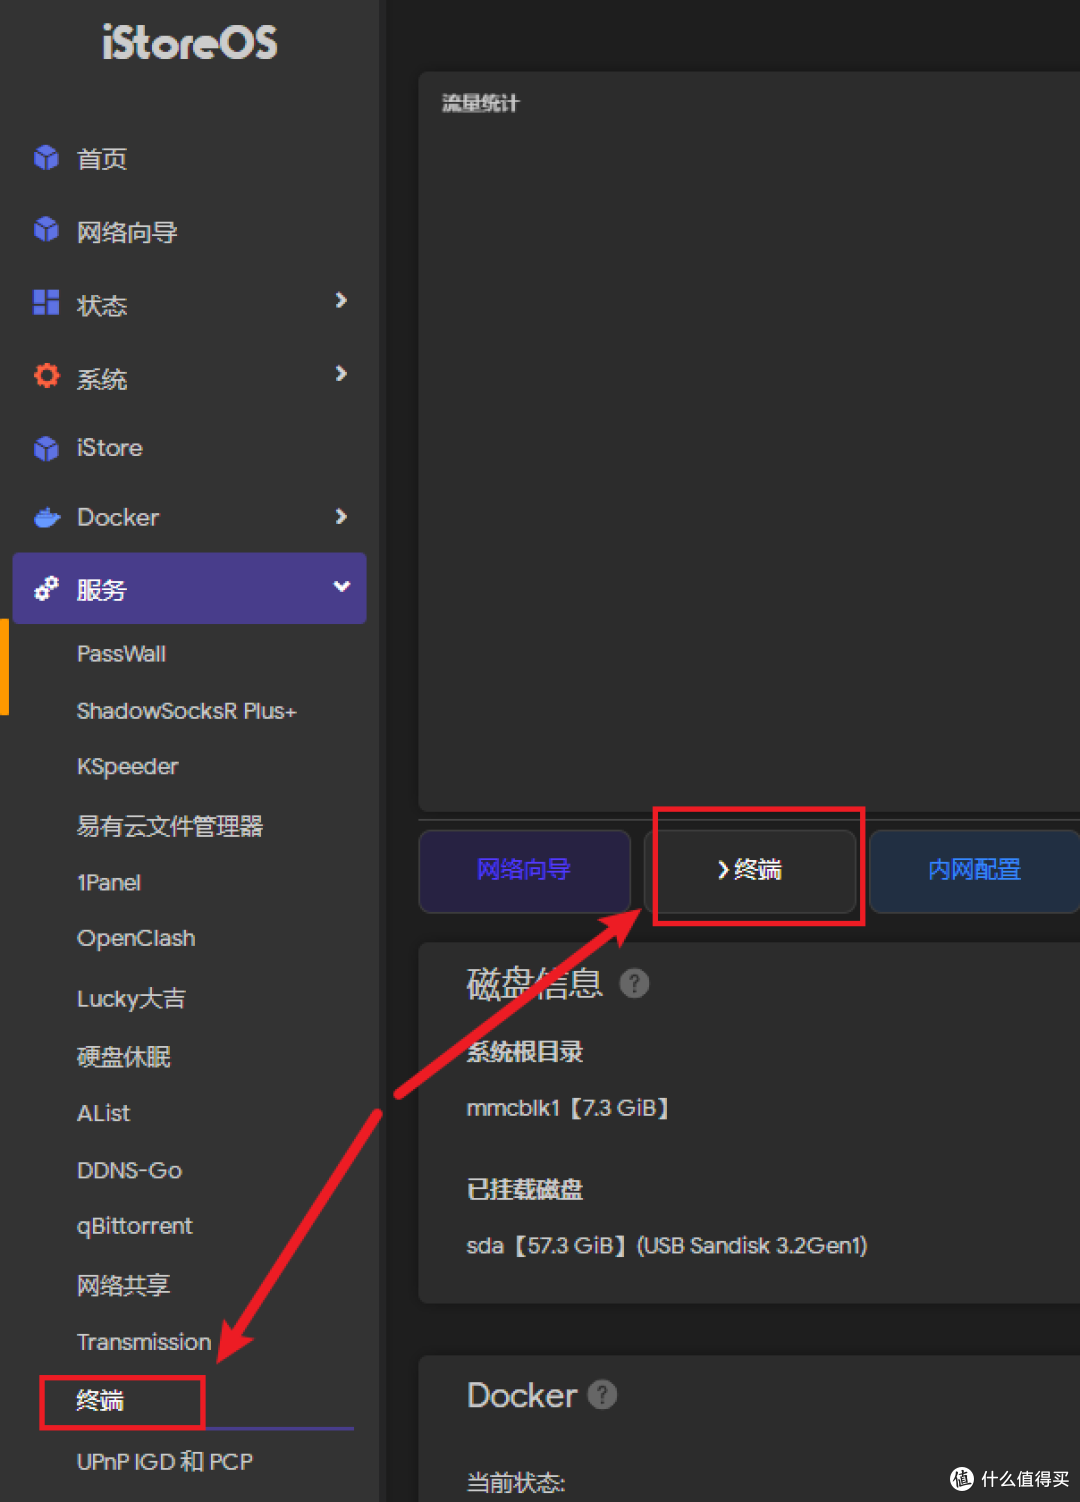Click sda [57.3 GiB] USB Sandisk entry
Image resolution: width=1080 pixels, height=1502 pixels.
[x=667, y=1246]
